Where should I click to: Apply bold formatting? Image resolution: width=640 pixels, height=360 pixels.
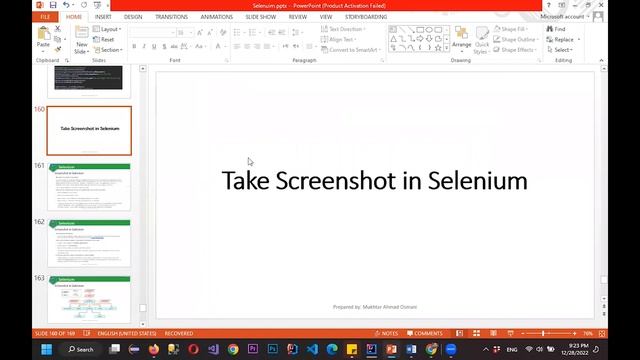[x=134, y=47]
